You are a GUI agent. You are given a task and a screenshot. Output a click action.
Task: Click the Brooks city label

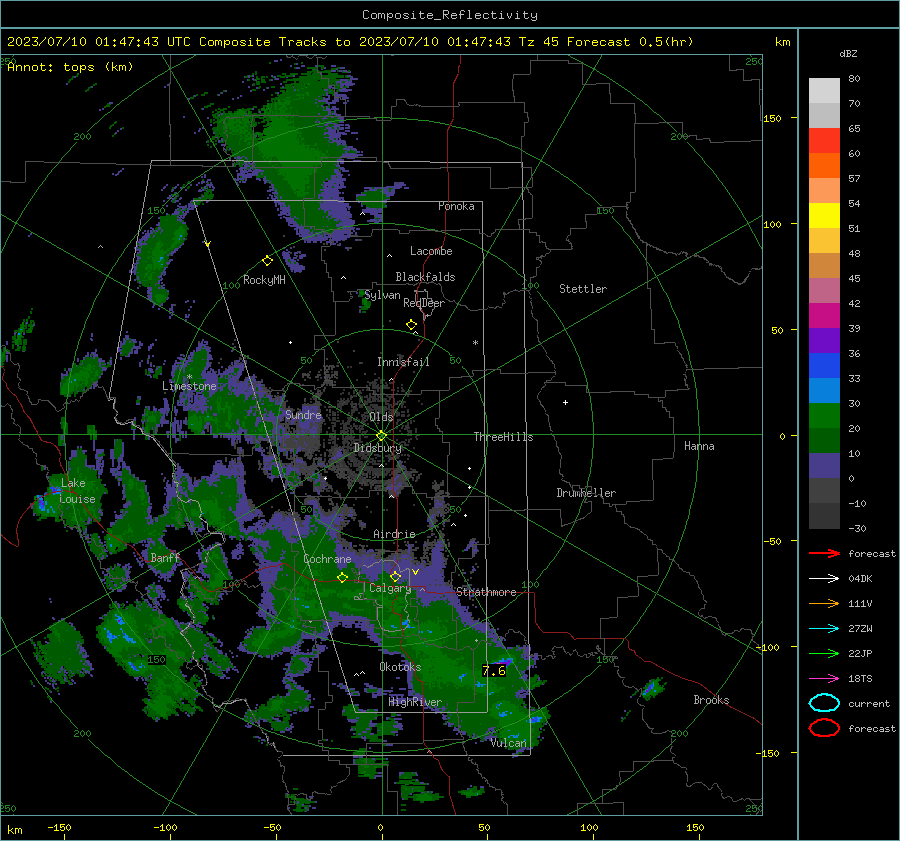click(x=711, y=700)
